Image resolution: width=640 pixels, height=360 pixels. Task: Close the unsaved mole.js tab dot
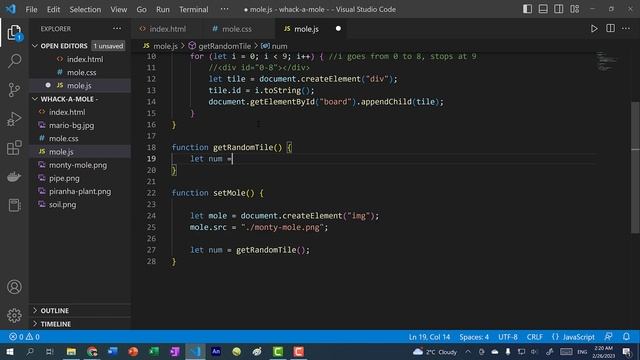[x=338, y=29]
